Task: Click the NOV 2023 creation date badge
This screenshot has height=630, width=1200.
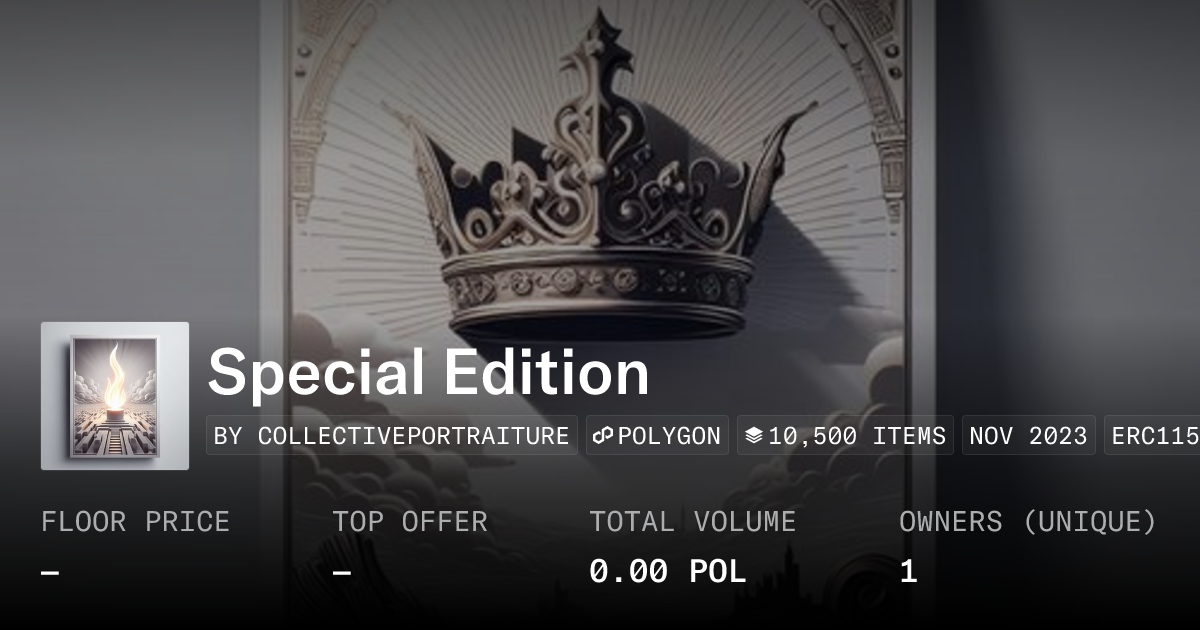Action: 1028,436
